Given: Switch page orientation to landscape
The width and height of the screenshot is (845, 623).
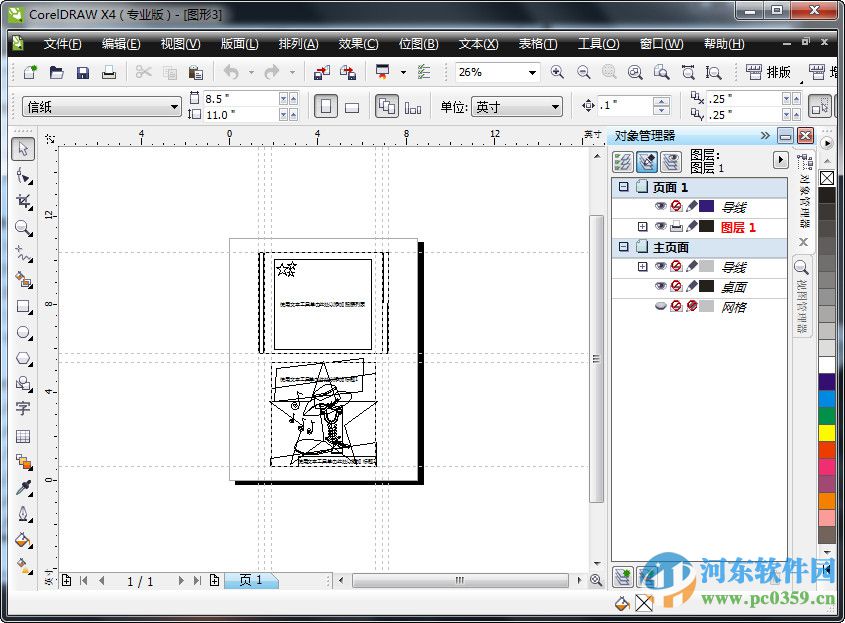Looking at the screenshot, I should (351, 107).
